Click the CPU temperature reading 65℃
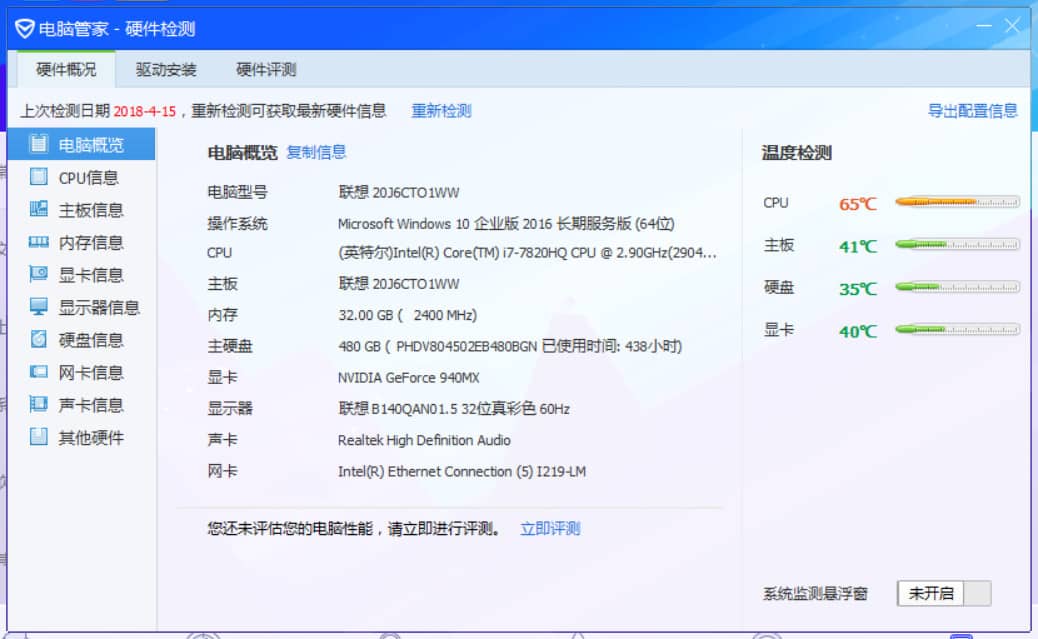The width and height of the screenshot is (1038, 639). pos(858,204)
